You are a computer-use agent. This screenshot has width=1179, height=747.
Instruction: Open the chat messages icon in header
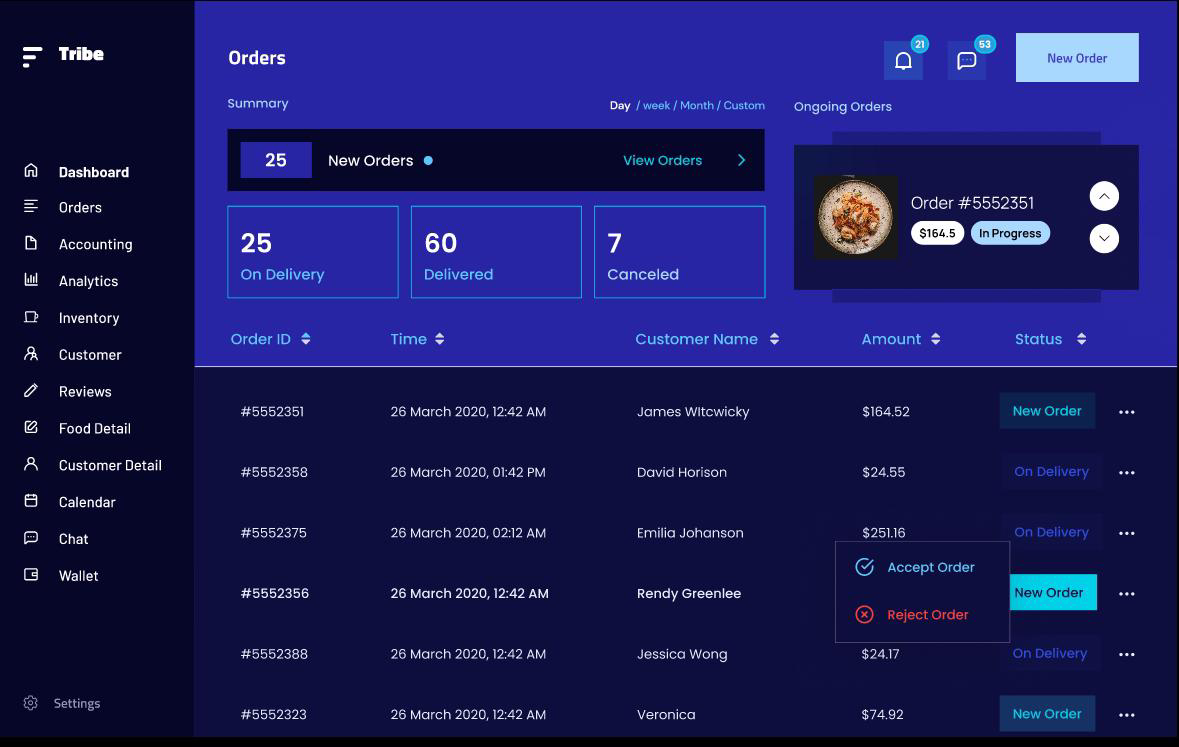click(x=966, y=60)
